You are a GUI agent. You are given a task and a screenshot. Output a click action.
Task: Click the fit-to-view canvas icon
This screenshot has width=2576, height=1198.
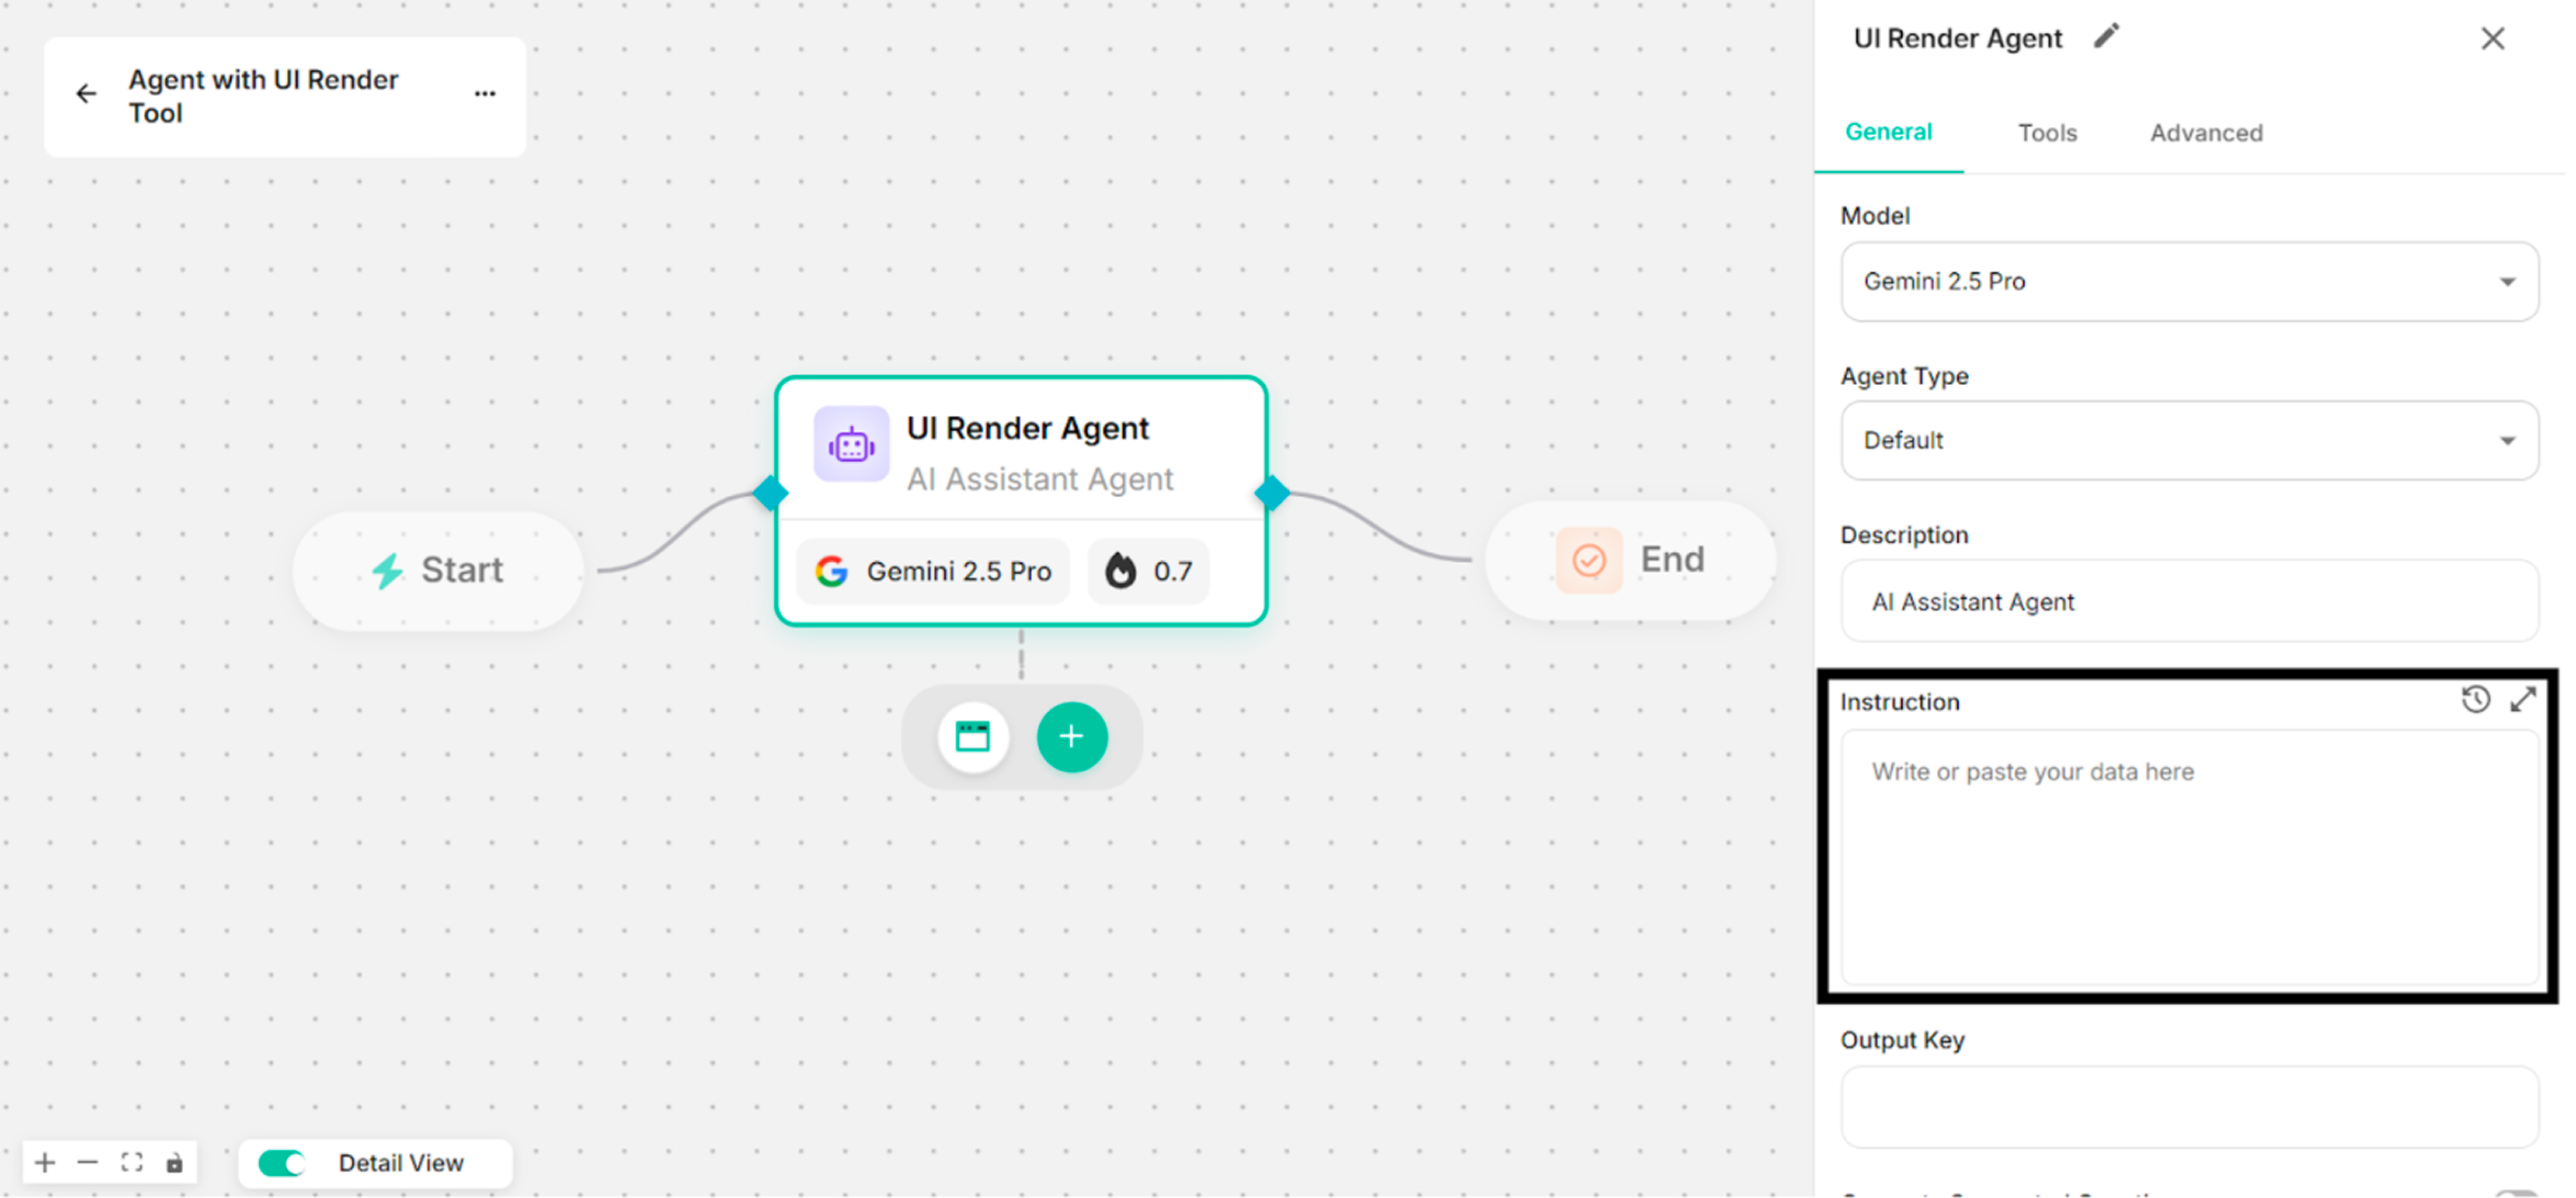[132, 1163]
